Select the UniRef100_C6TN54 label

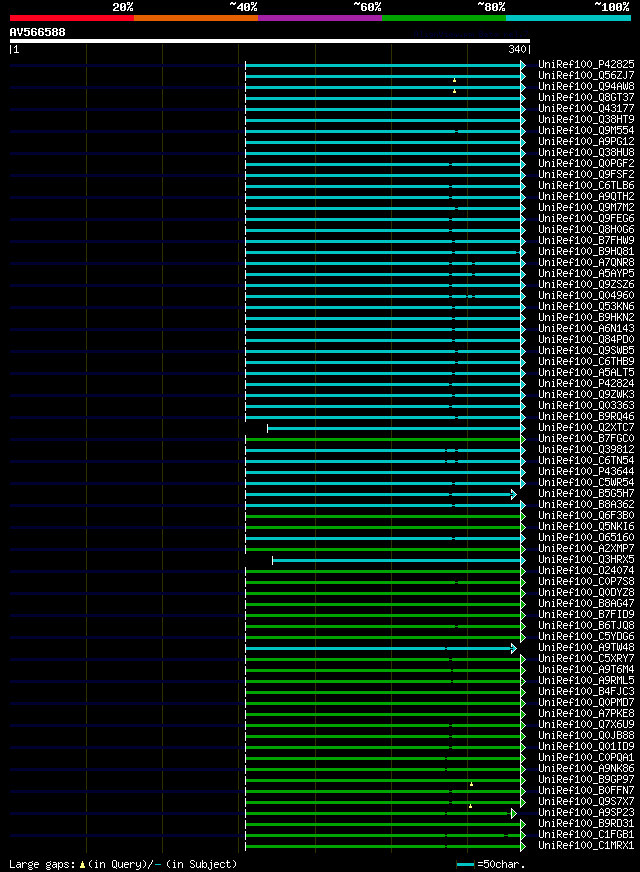[586, 460]
